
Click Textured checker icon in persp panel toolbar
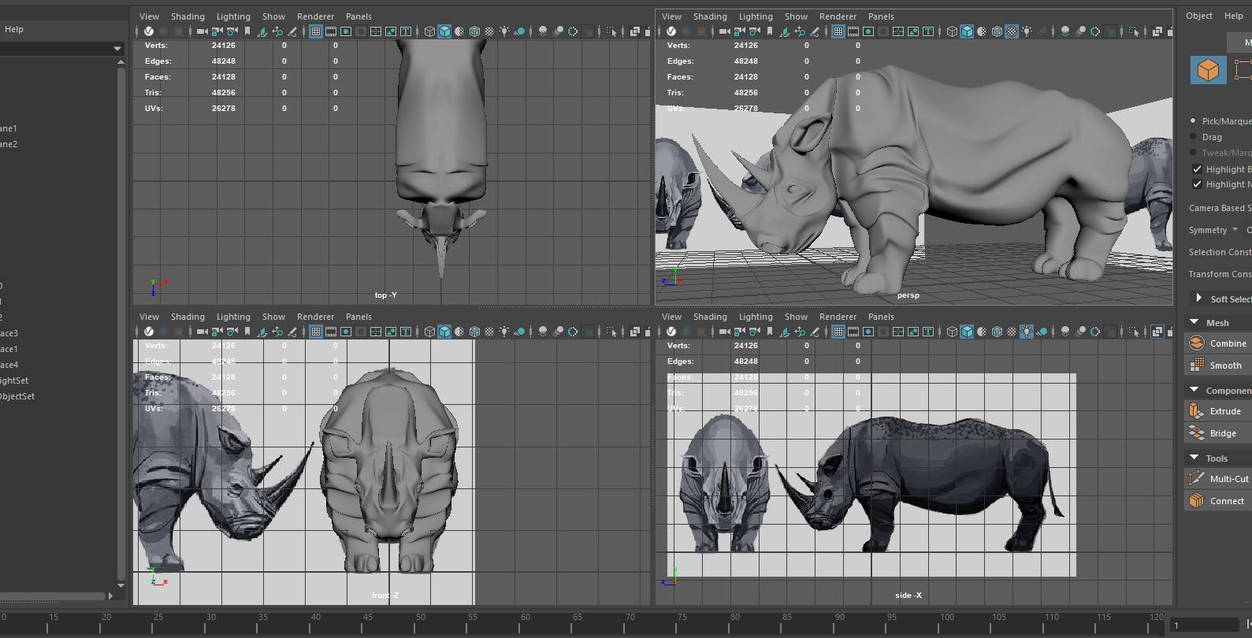click(1011, 31)
